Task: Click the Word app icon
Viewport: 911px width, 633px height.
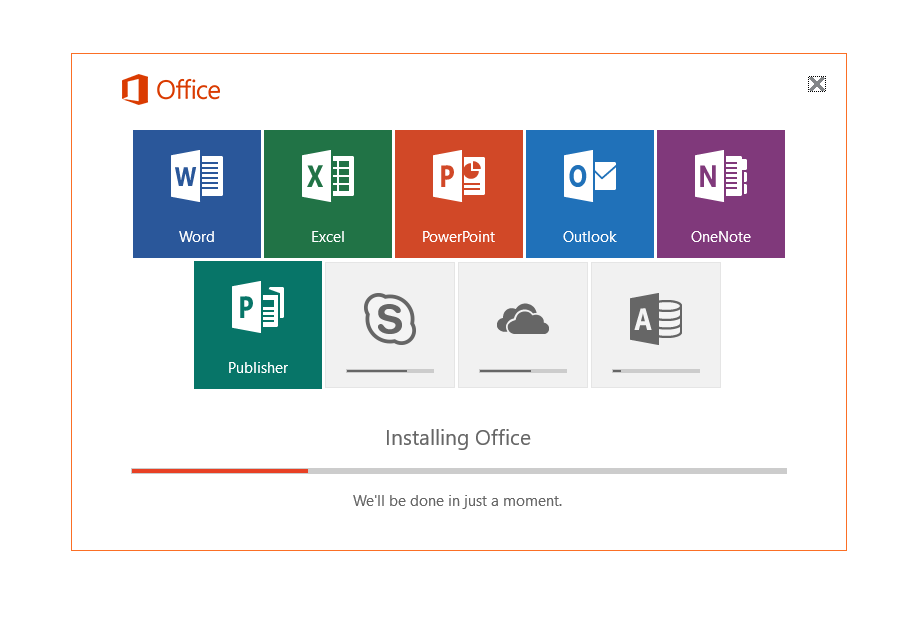Action: [197, 177]
